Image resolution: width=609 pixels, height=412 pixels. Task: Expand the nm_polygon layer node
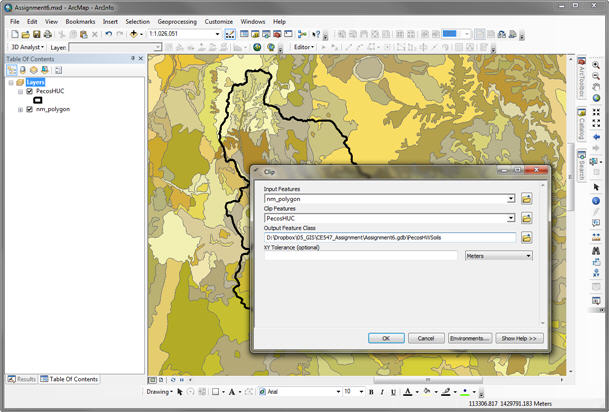pyautogui.click(x=21, y=110)
